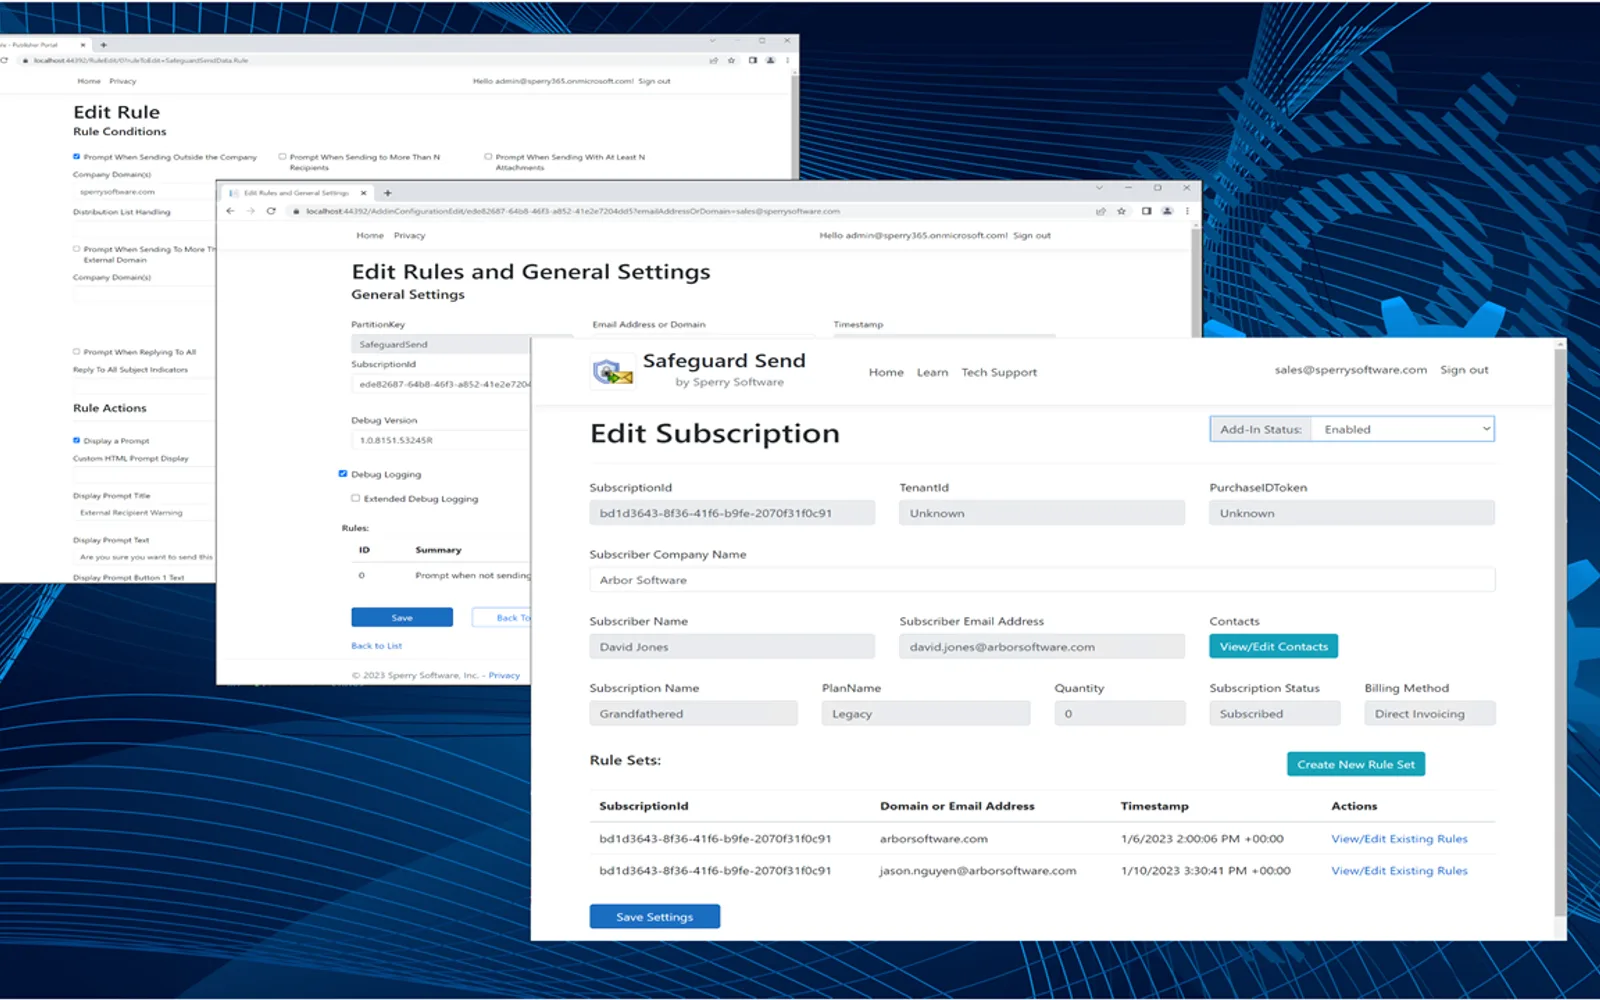Viewport: 1600px width, 1000px height.
Task: Open profile icon in Edit Rule browser window
Action: pos(770,60)
